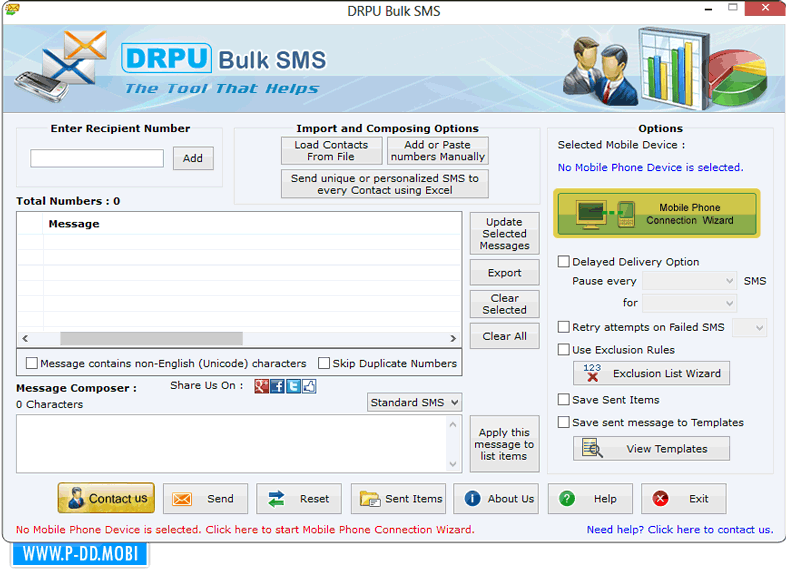Click the red No Mobile Phone Device status link
Image resolution: width=786 pixels, height=570 pixels.
[x=245, y=529]
